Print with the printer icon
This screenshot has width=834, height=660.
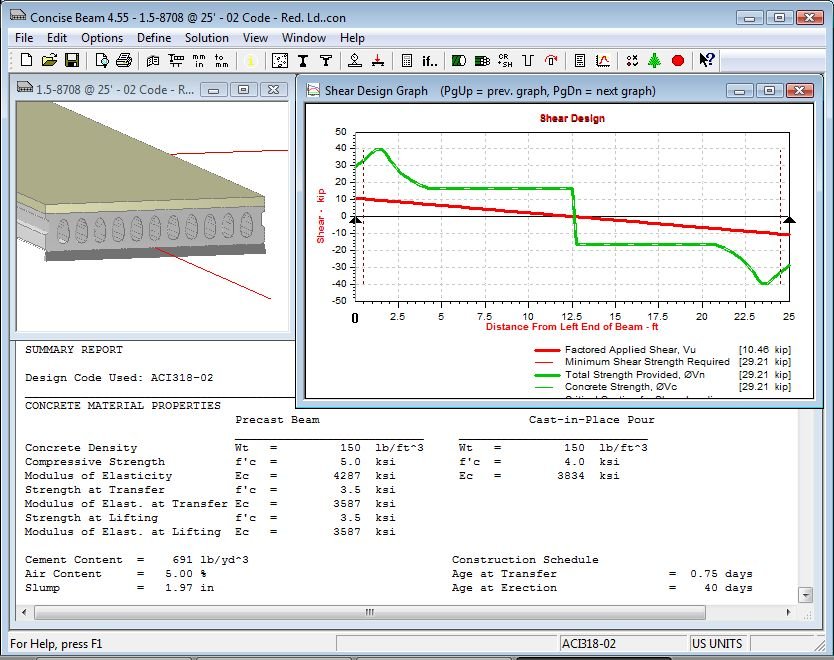point(124,60)
